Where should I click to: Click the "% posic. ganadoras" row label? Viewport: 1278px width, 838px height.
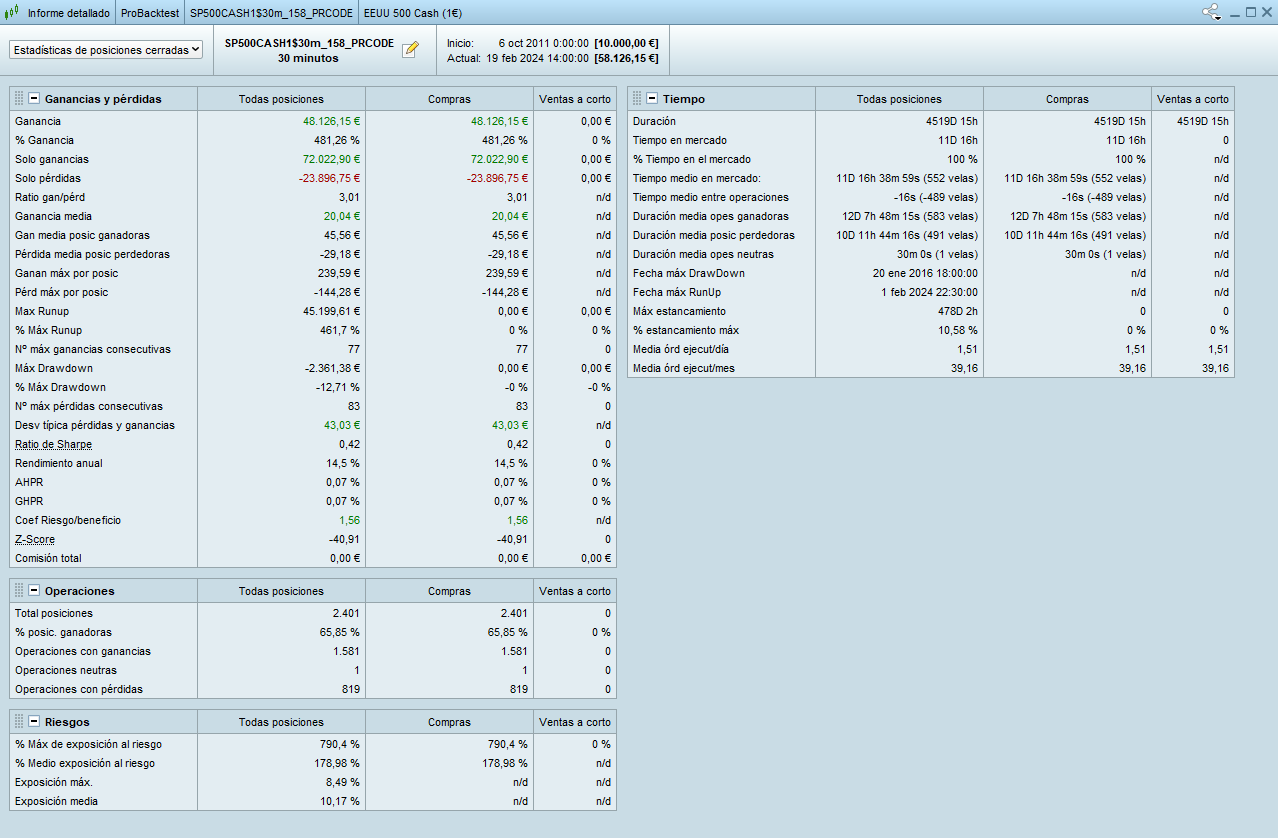click(x=63, y=632)
